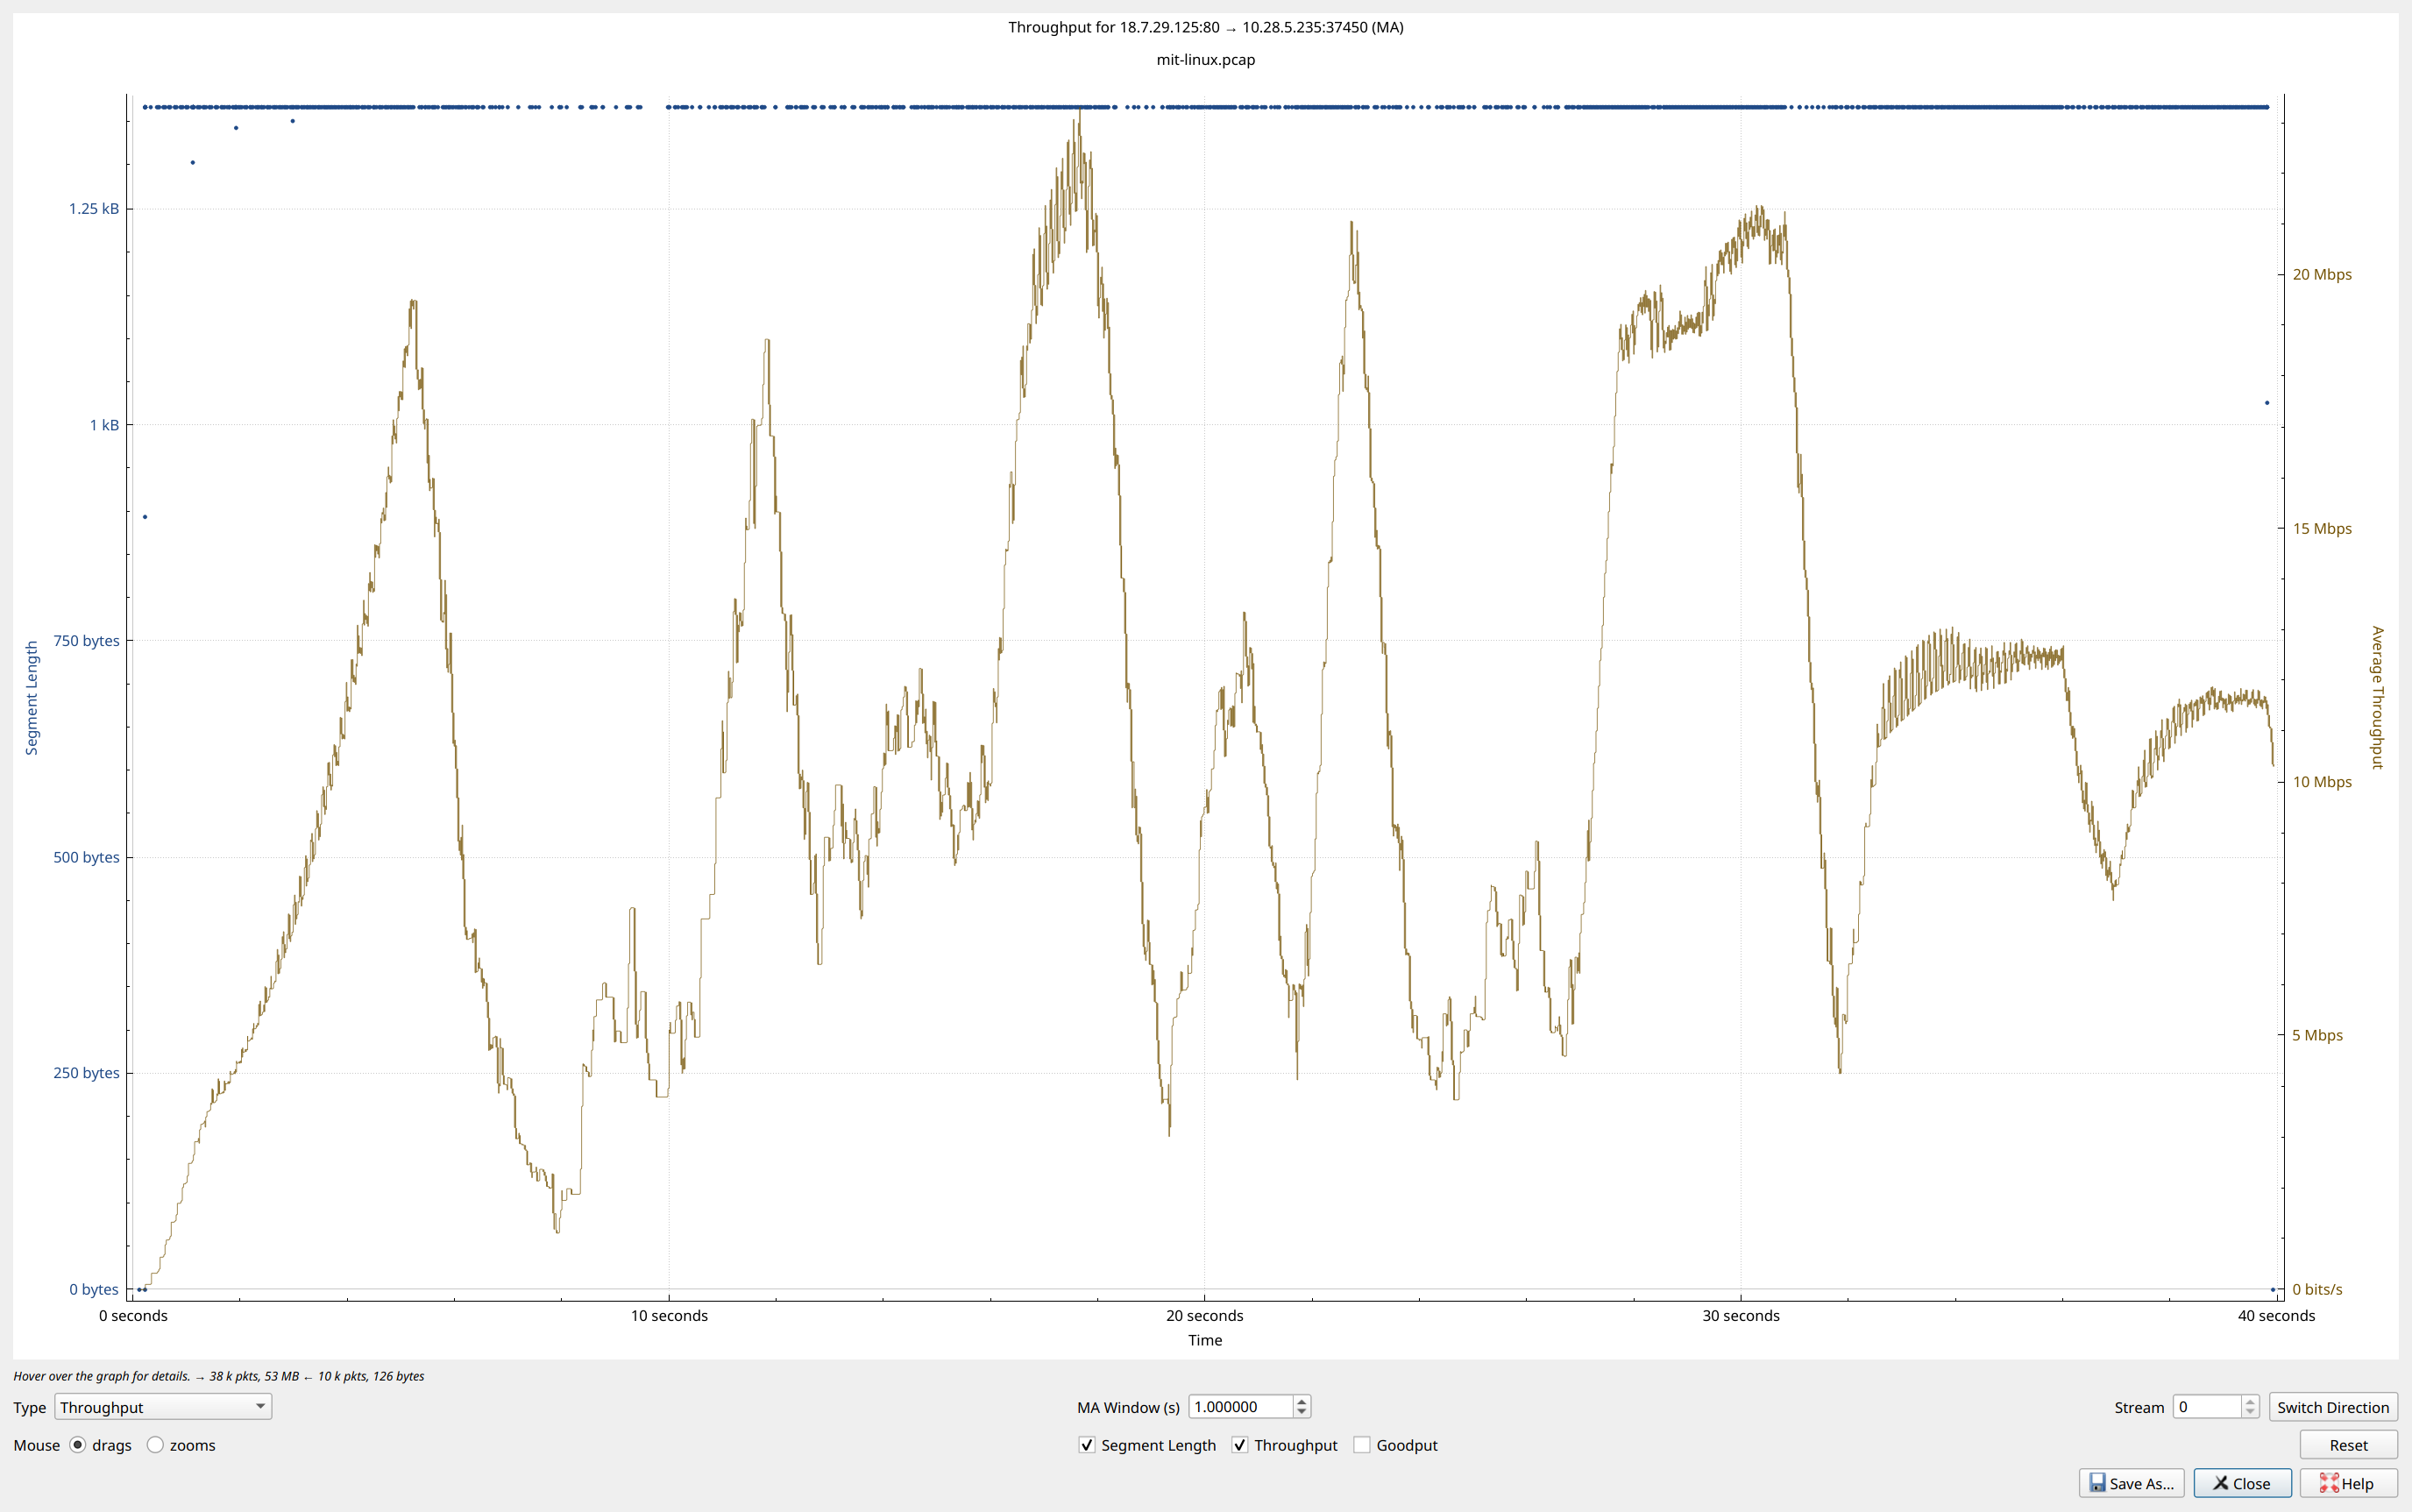This screenshot has height=1512, width=2412.
Task: Click inside the Stream number field
Action: point(2207,1407)
